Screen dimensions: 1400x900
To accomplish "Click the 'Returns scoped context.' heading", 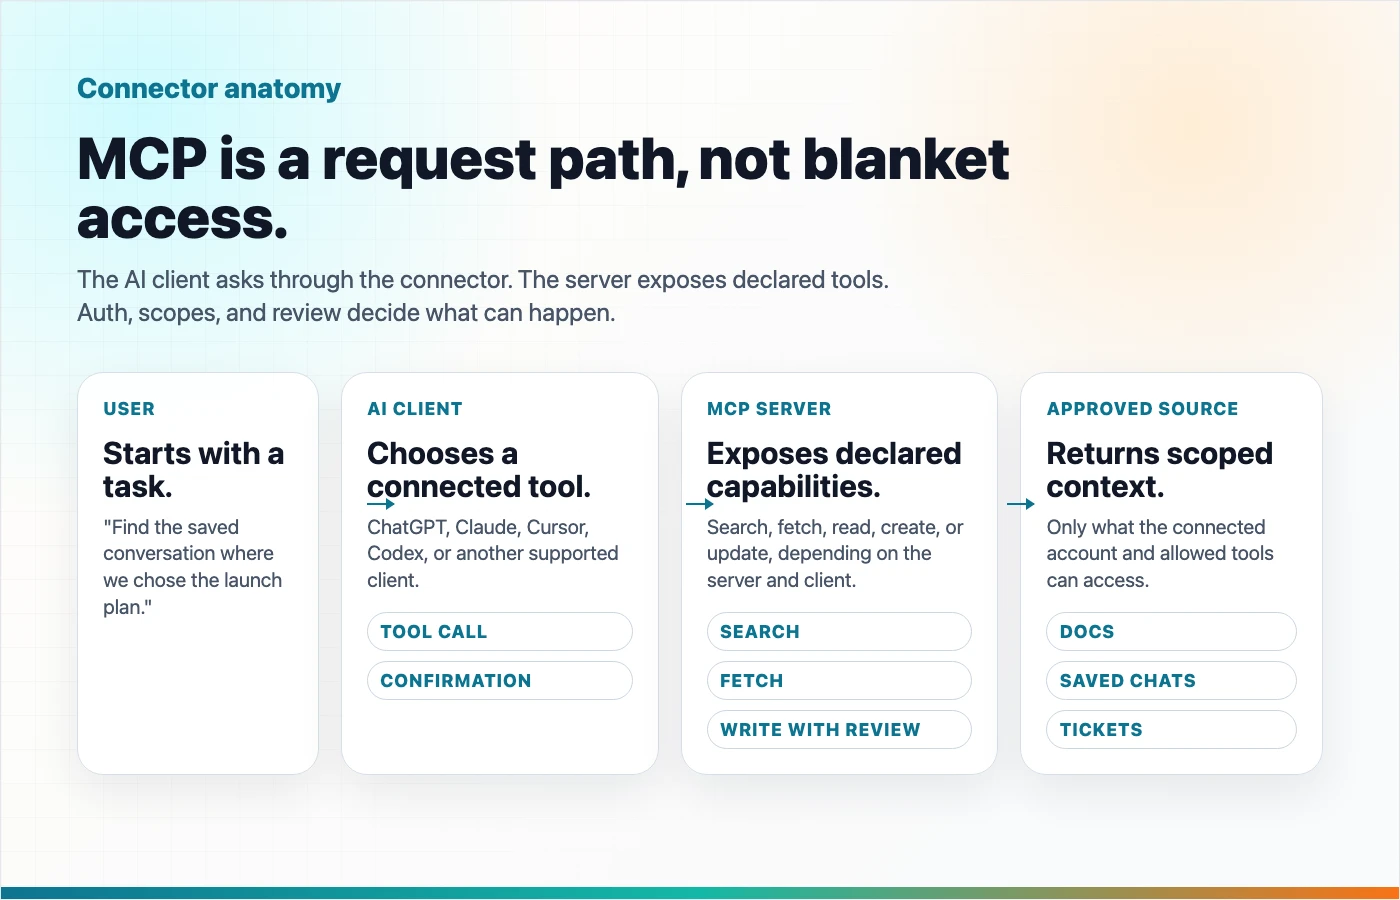I will [x=1160, y=470].
